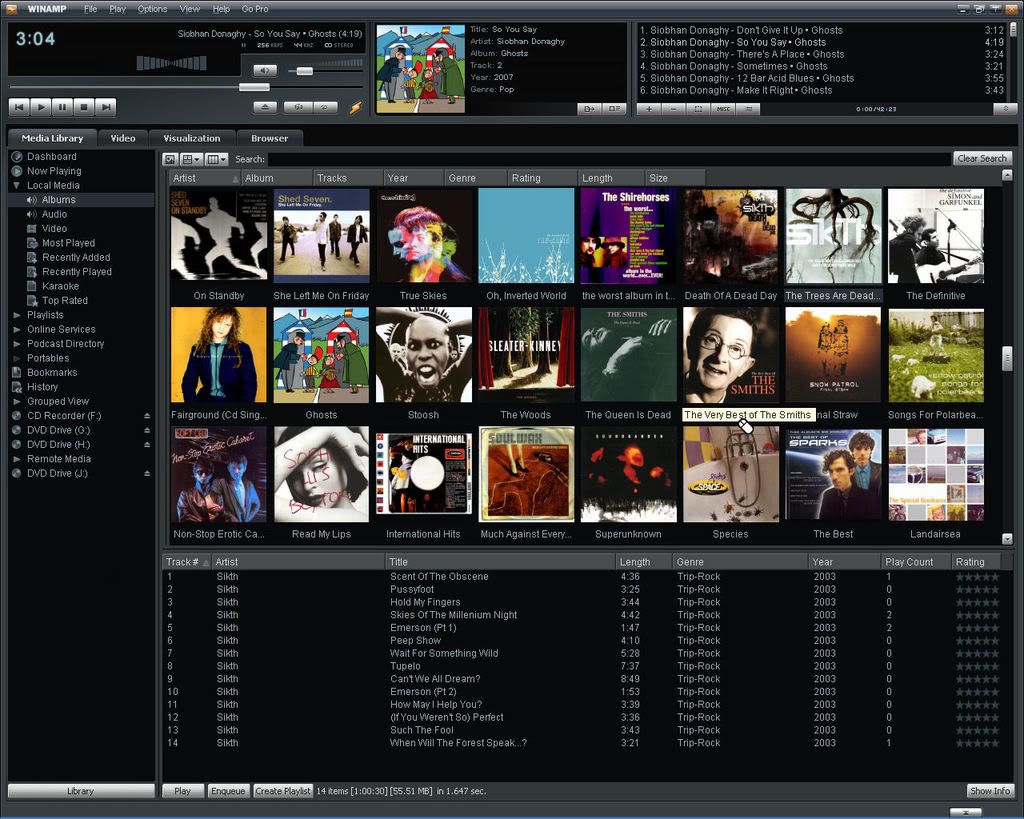Viewport: 1024px width, 819px height.
Task: Remove items with the playlist minus button
Action: [x=673, y=108]
